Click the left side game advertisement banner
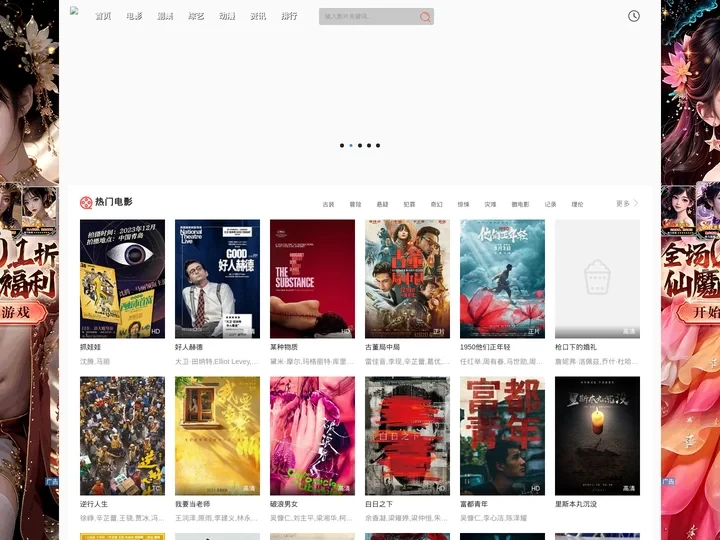The width and height of the screenshot is (720, 540). pyautogui.click(x=29, y=270)
